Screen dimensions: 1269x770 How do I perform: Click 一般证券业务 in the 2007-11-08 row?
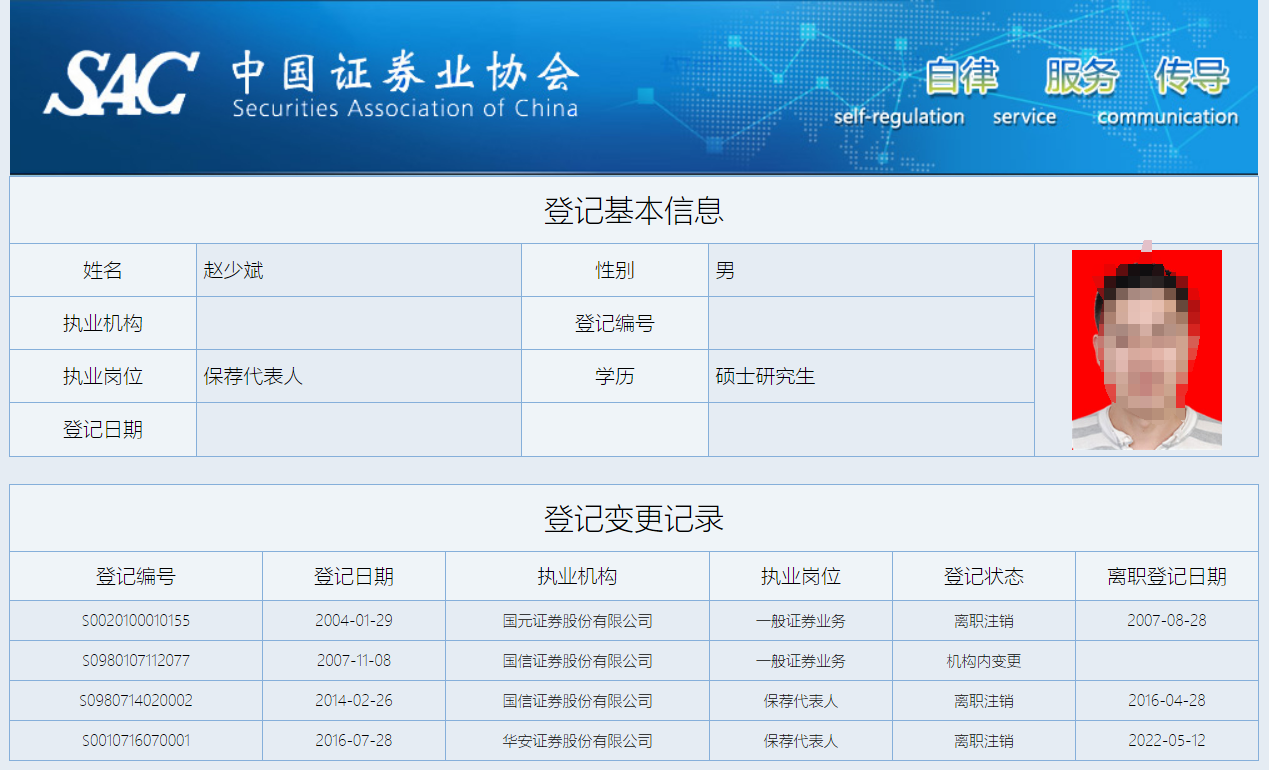pos(801,660)
